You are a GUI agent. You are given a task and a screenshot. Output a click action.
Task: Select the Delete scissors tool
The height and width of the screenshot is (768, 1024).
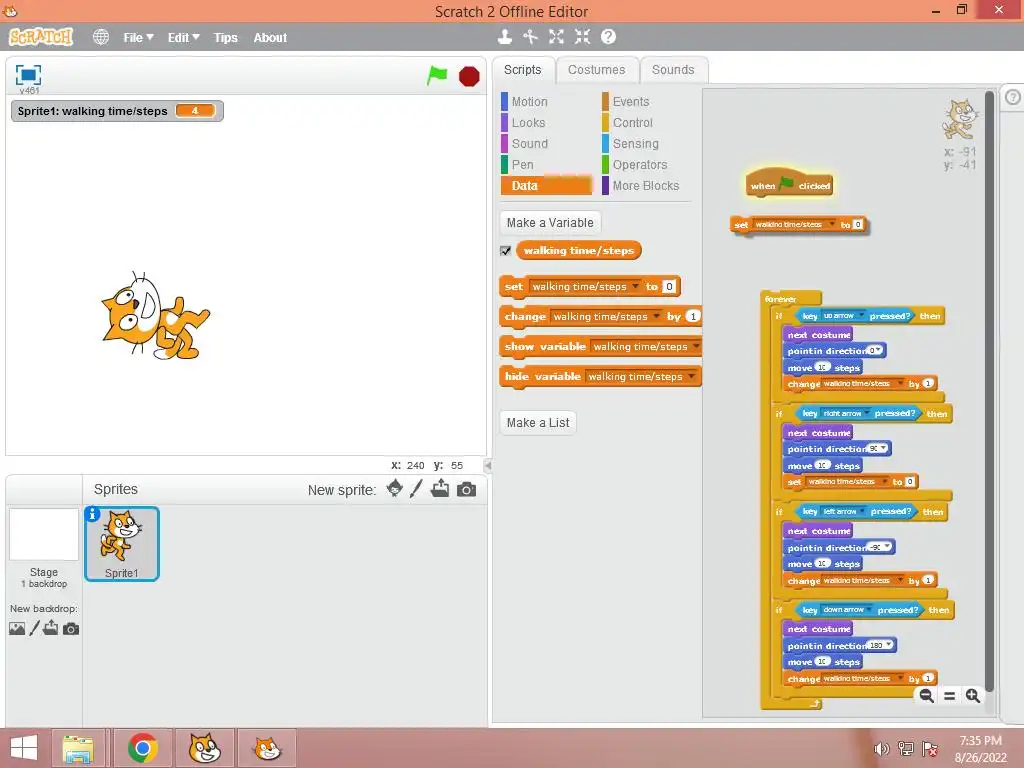point(530,37)
